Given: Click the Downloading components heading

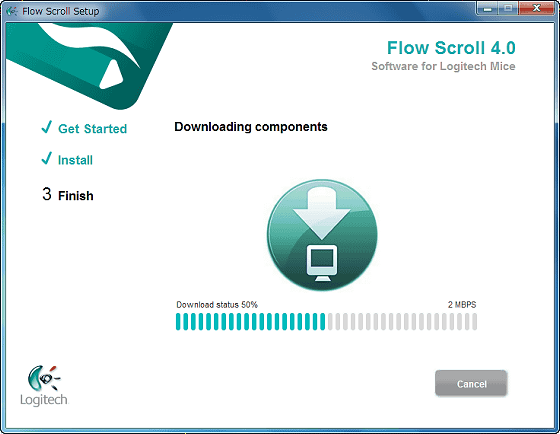Looking at the screenshot, I should click(251, 127).
